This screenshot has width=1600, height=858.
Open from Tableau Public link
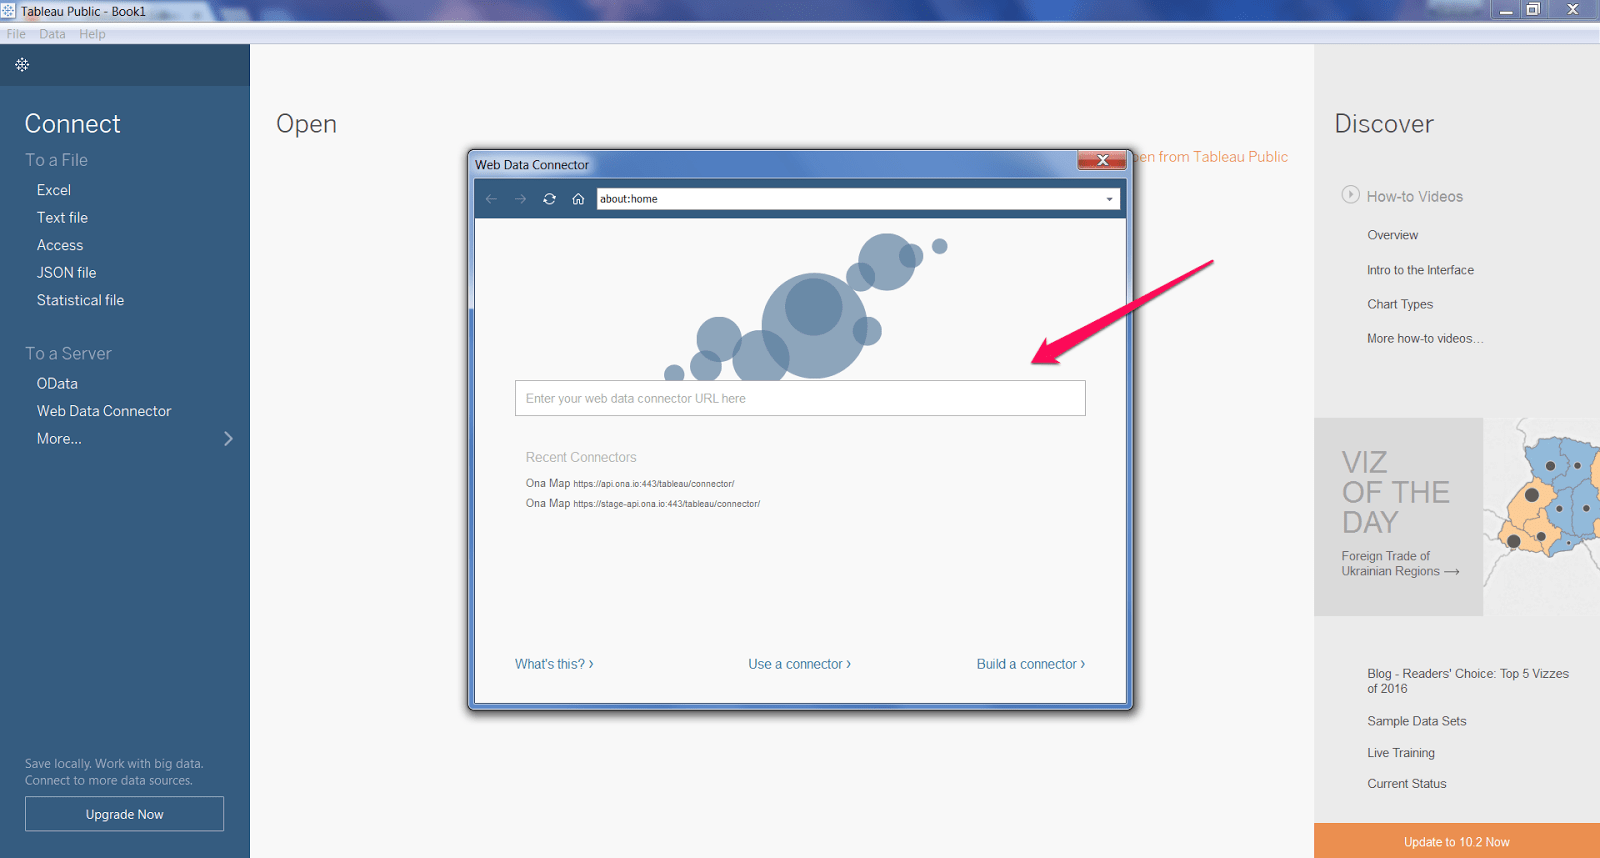coord(1211,157)
